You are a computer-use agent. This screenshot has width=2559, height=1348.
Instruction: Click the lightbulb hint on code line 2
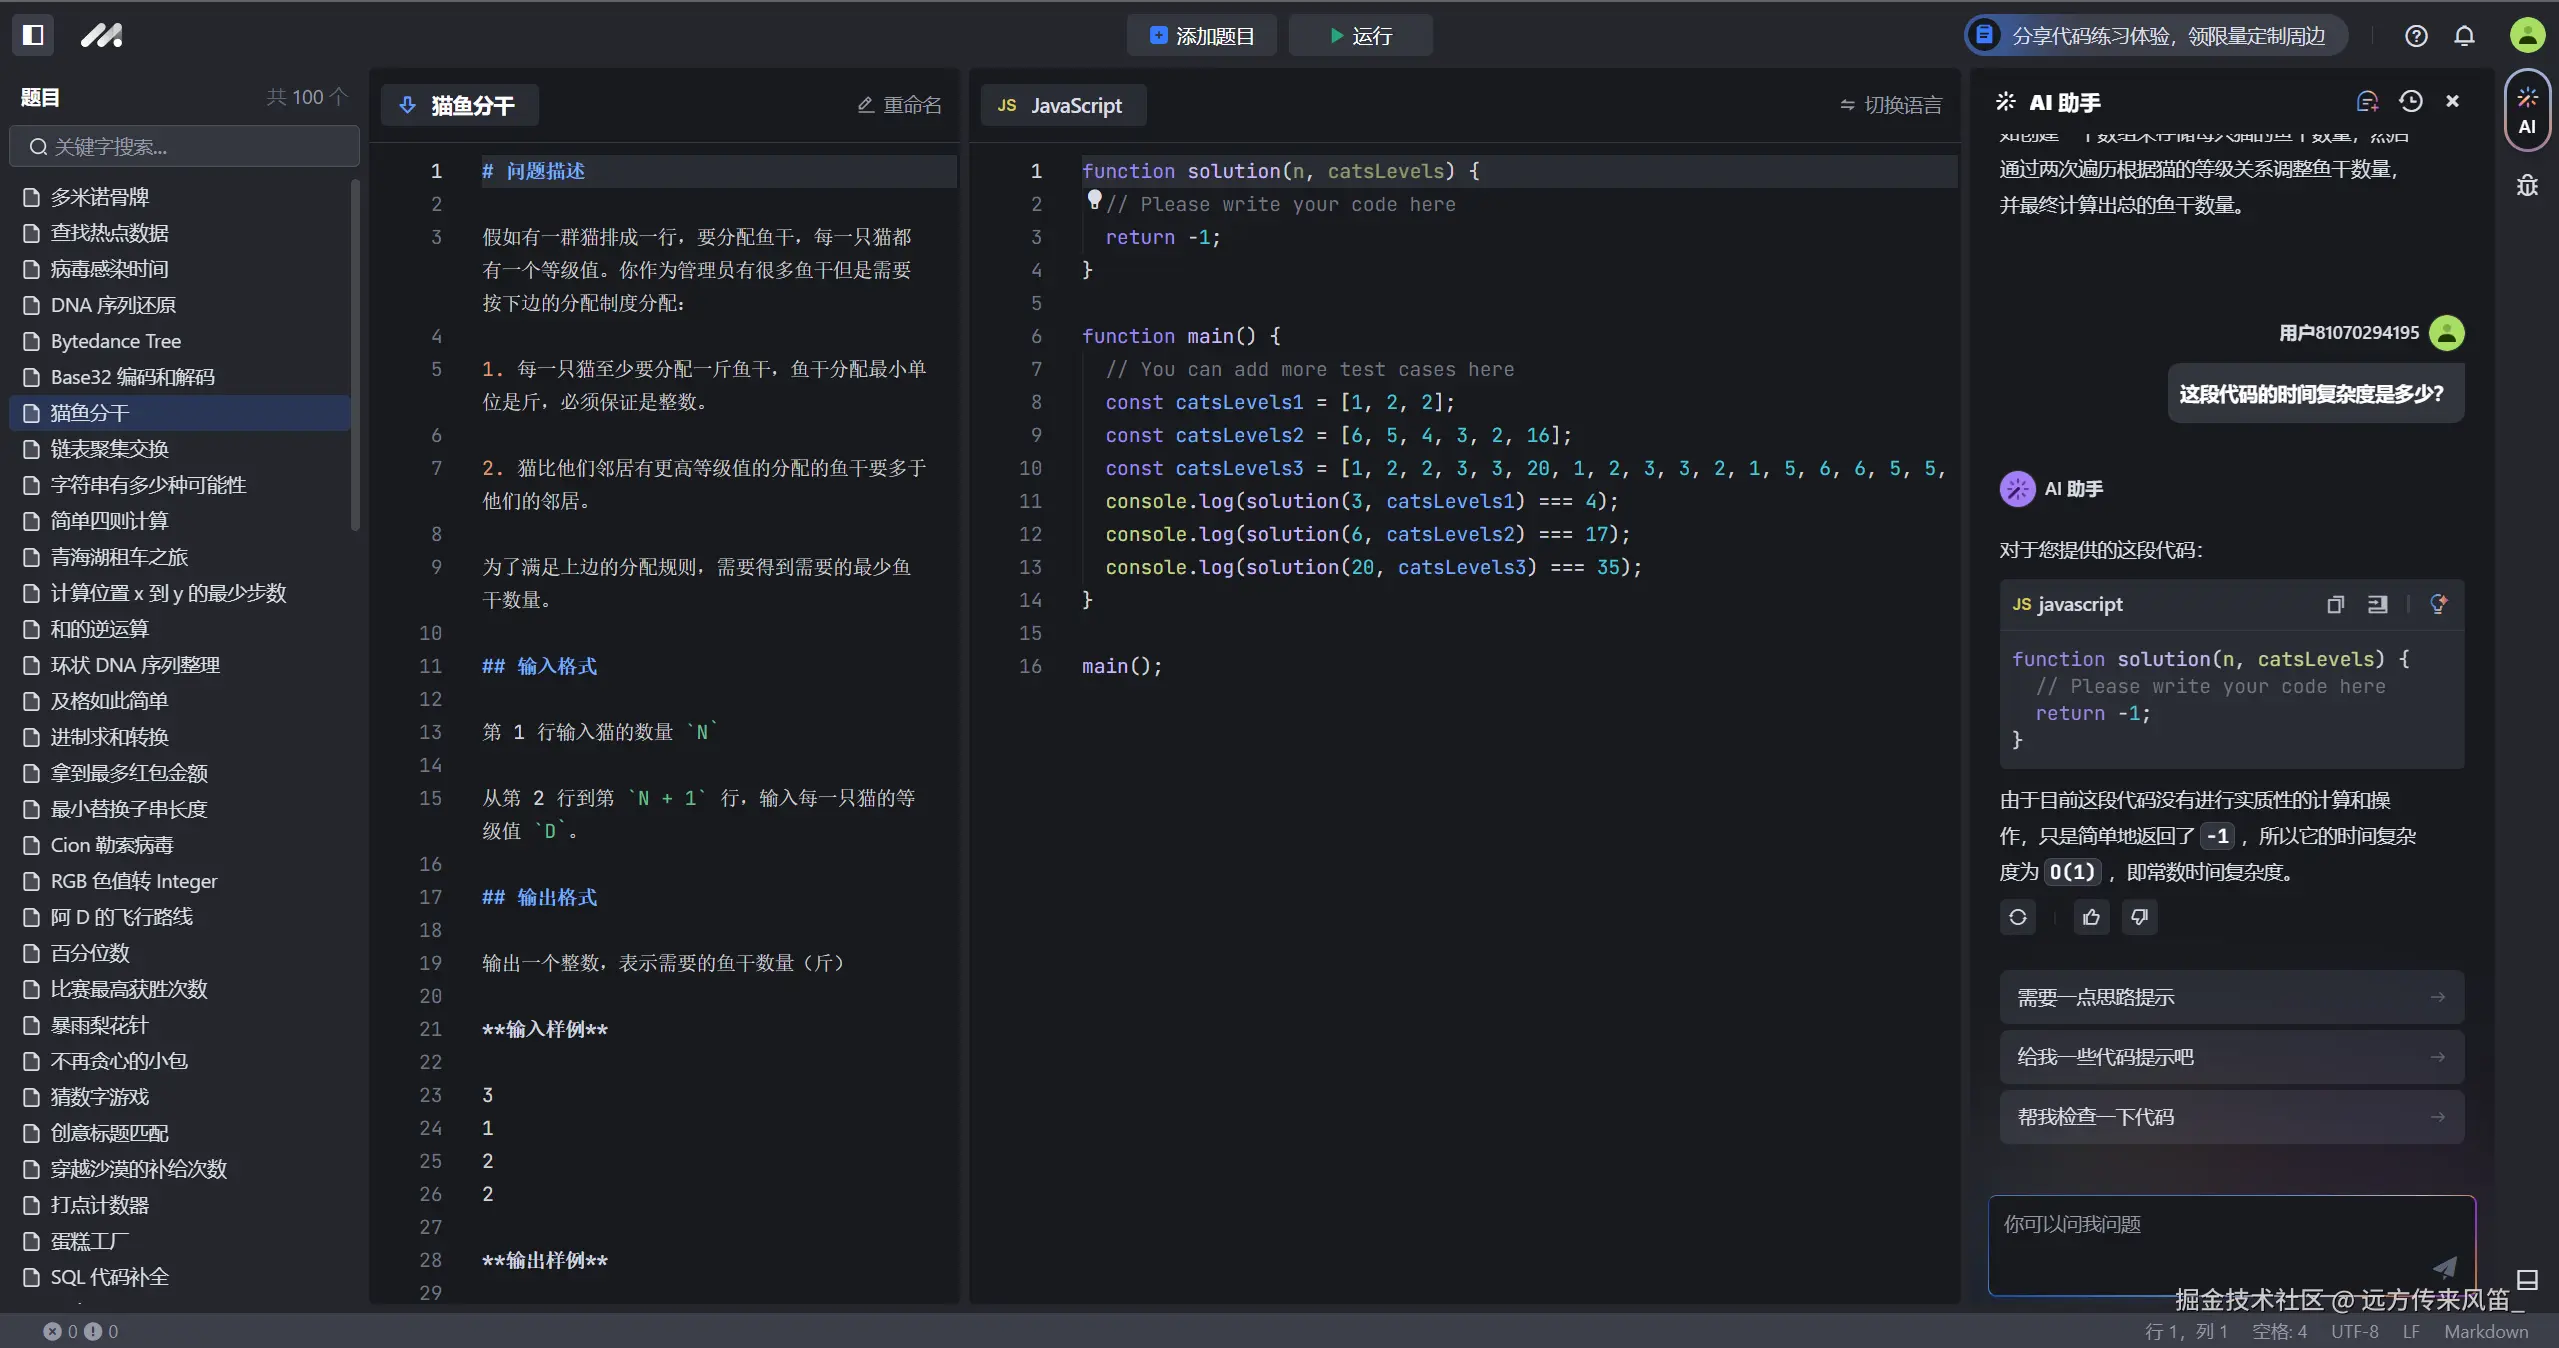pyautogui.click(x=1094, y=199)
